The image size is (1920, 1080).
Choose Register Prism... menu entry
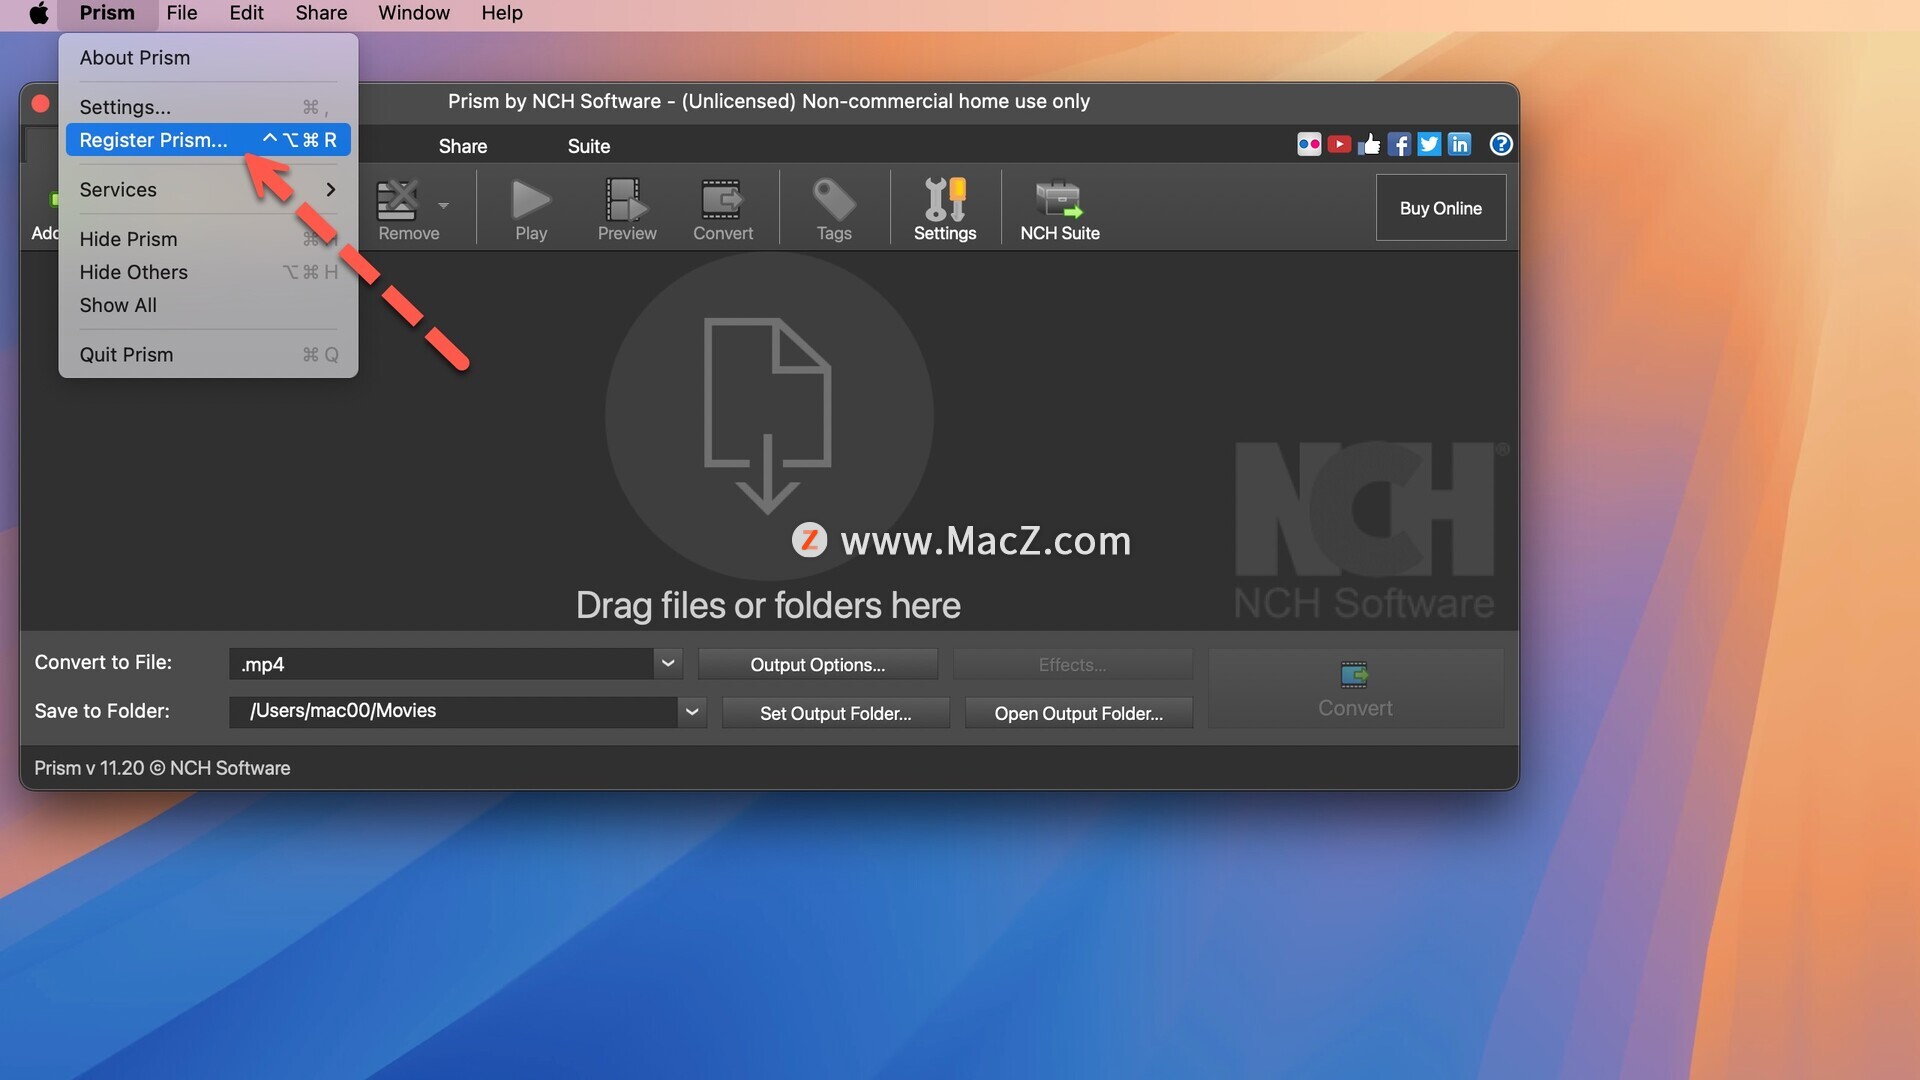point(208,140)
